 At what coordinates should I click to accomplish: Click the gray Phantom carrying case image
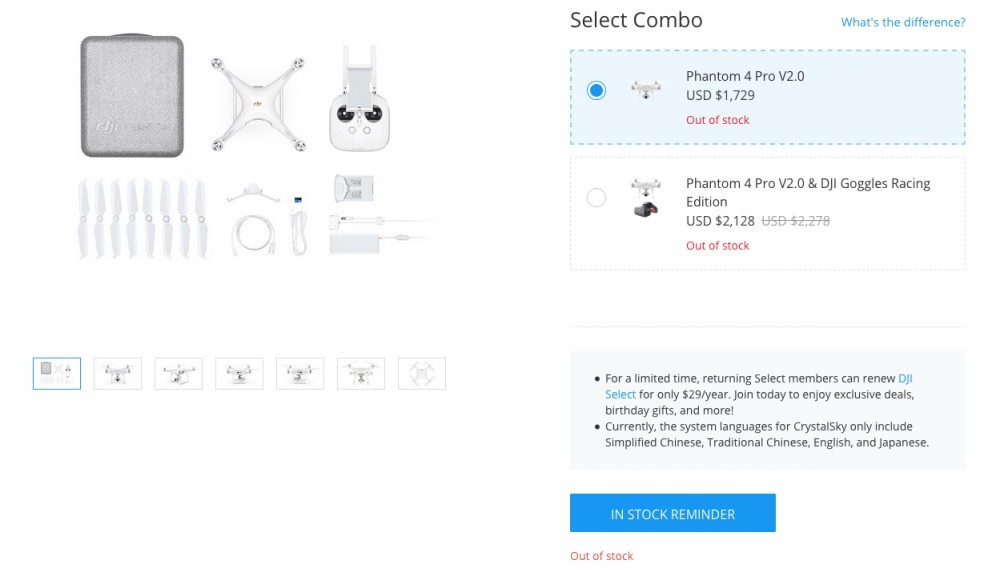pos(132,96)
